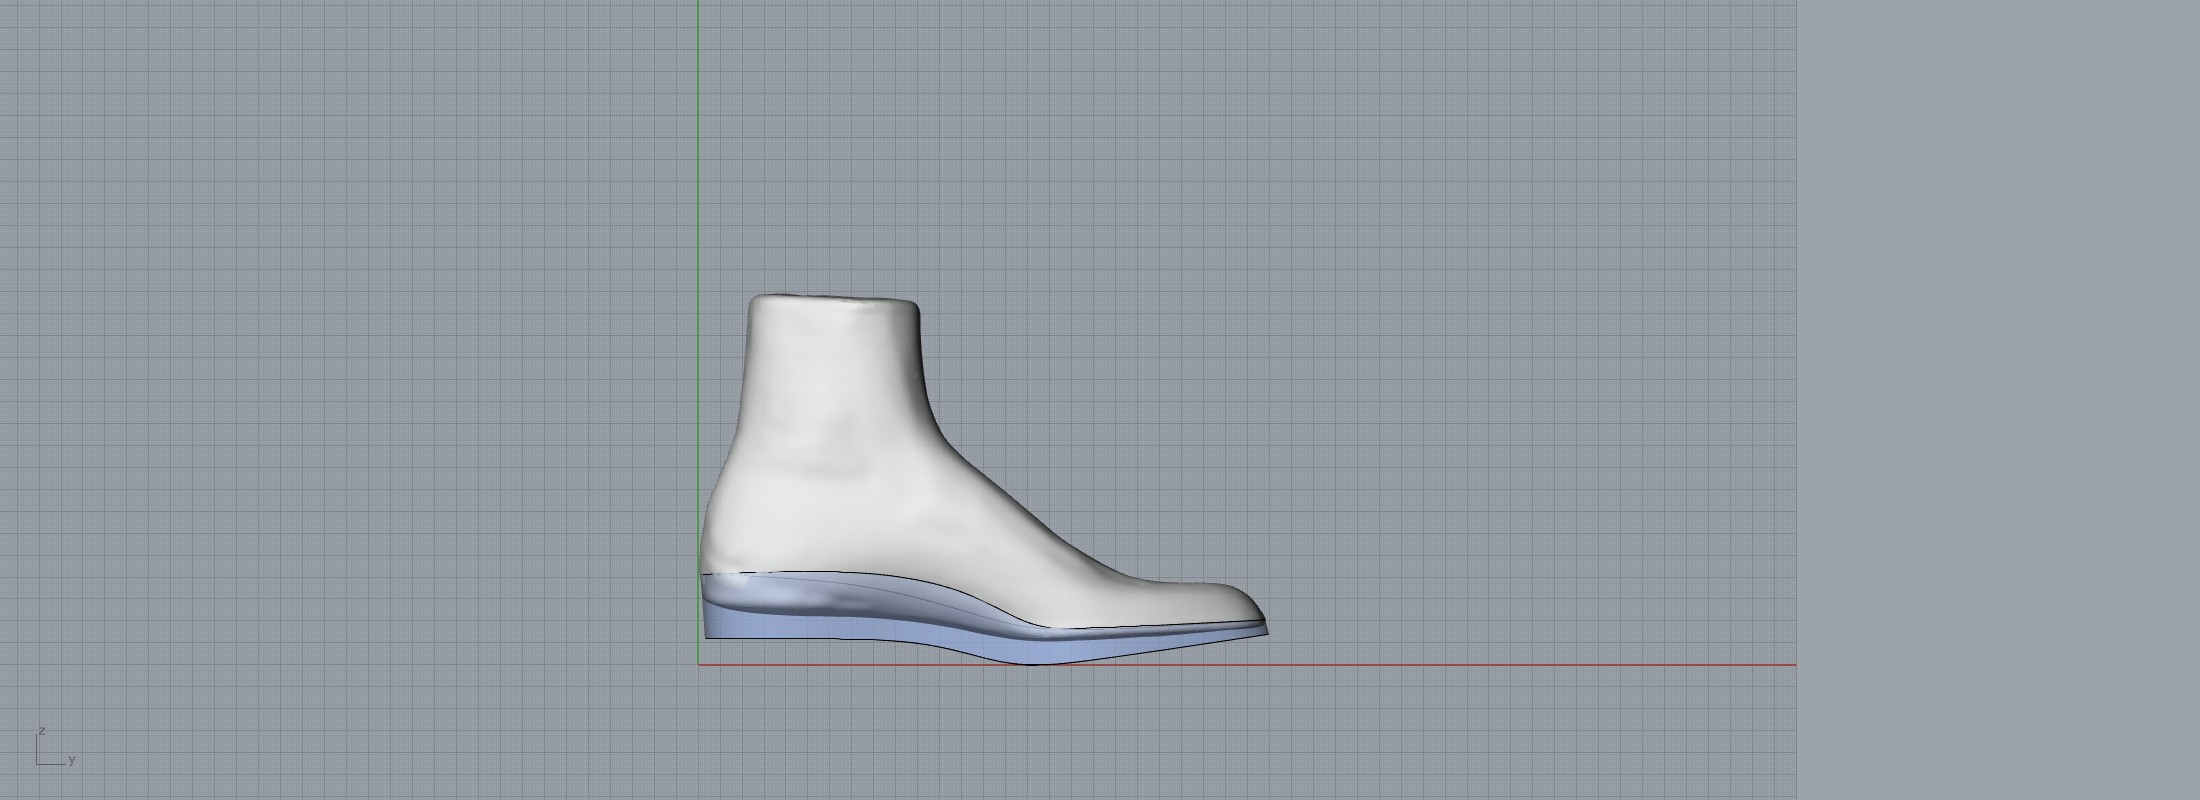
Task: Click empty grid space above the boot
Action: click(x=1000, y=150)
